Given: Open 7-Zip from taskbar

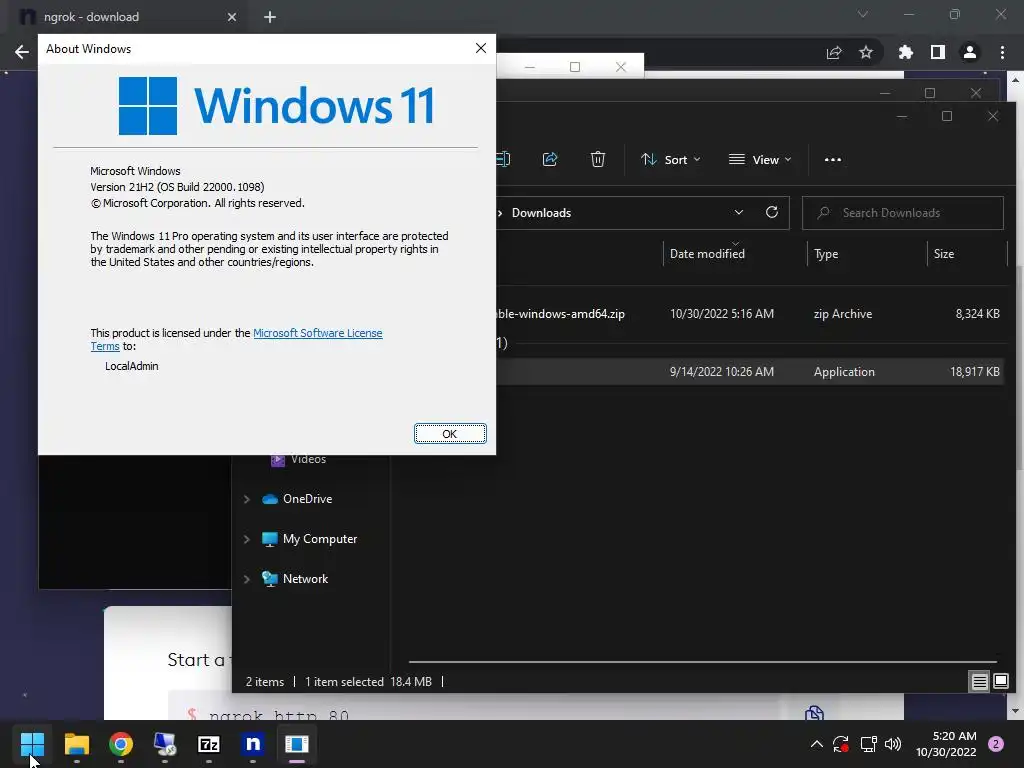Looking at the screenshot, I should pyautogui.click(x=209, y=744).
